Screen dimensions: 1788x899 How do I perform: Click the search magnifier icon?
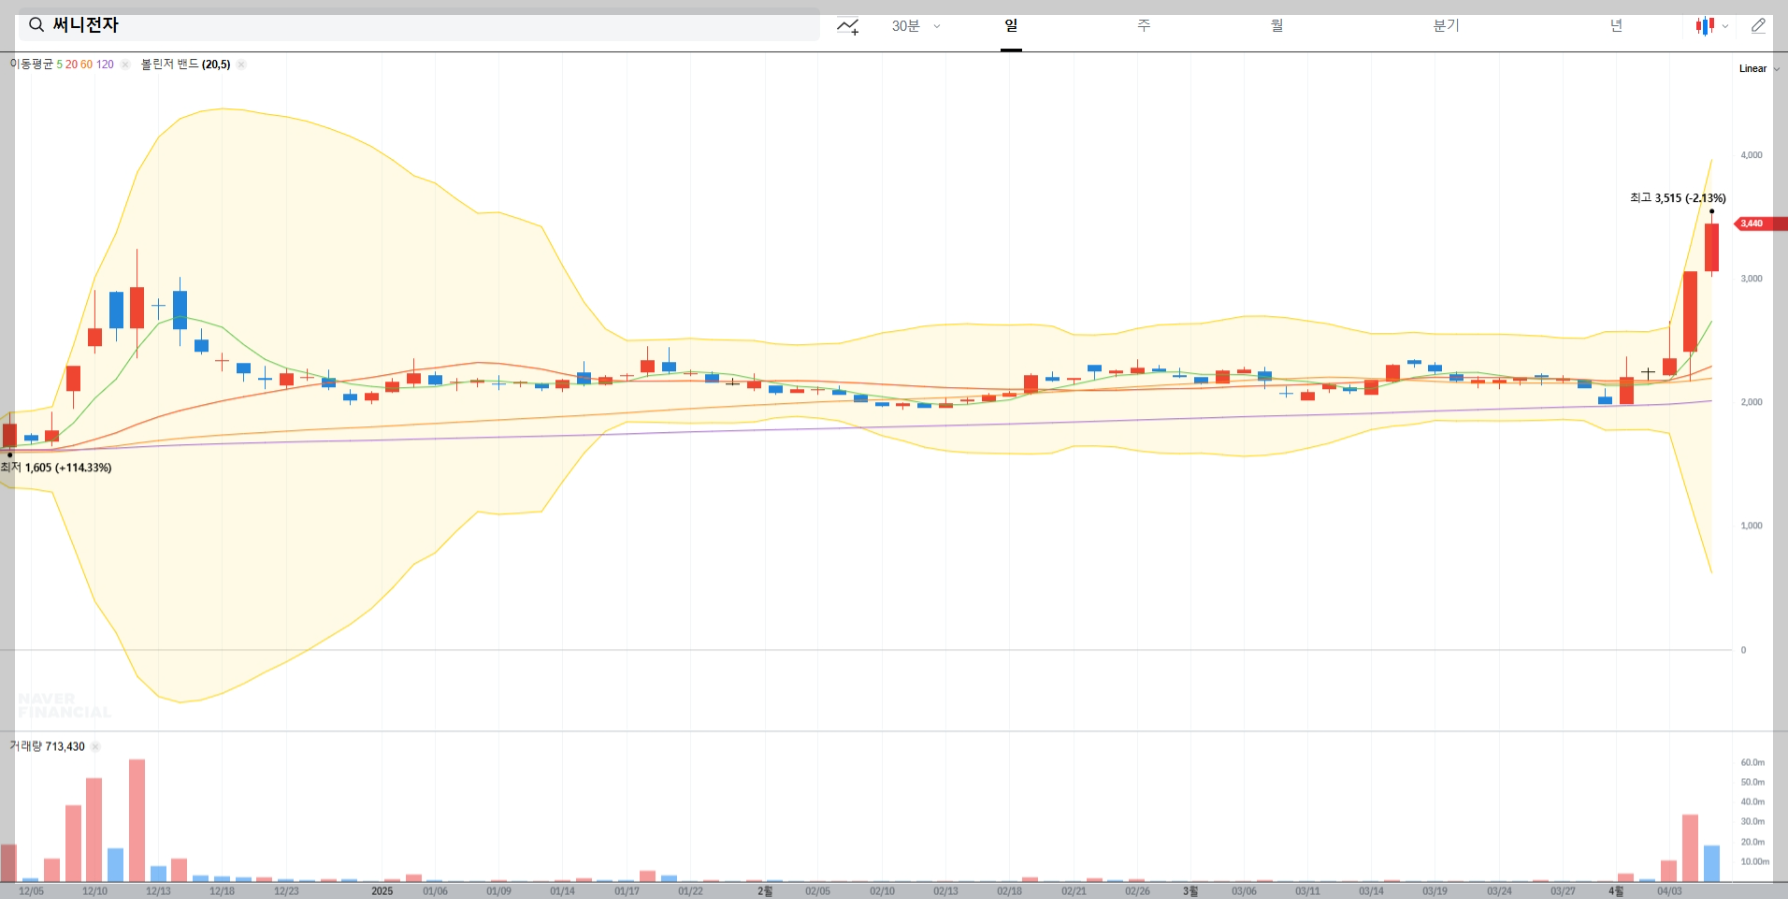[x=36, y=25]
